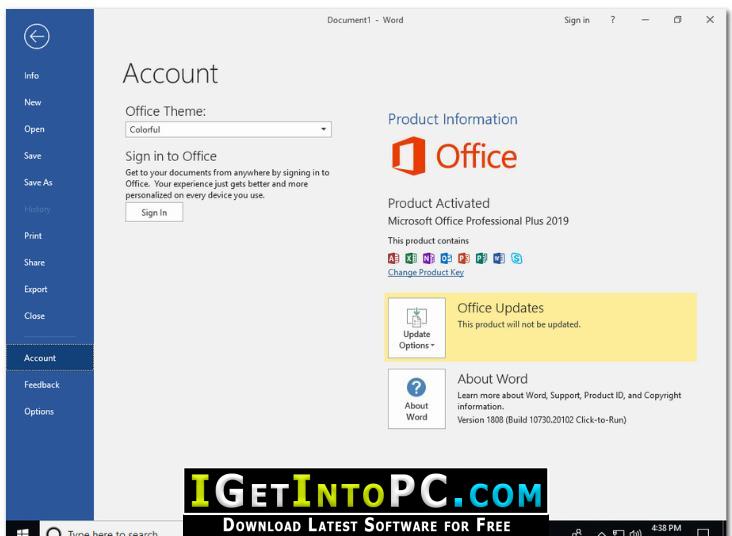
Task: Click the orange Office logo
Action: pyautogui.click(x=454, y=156)
